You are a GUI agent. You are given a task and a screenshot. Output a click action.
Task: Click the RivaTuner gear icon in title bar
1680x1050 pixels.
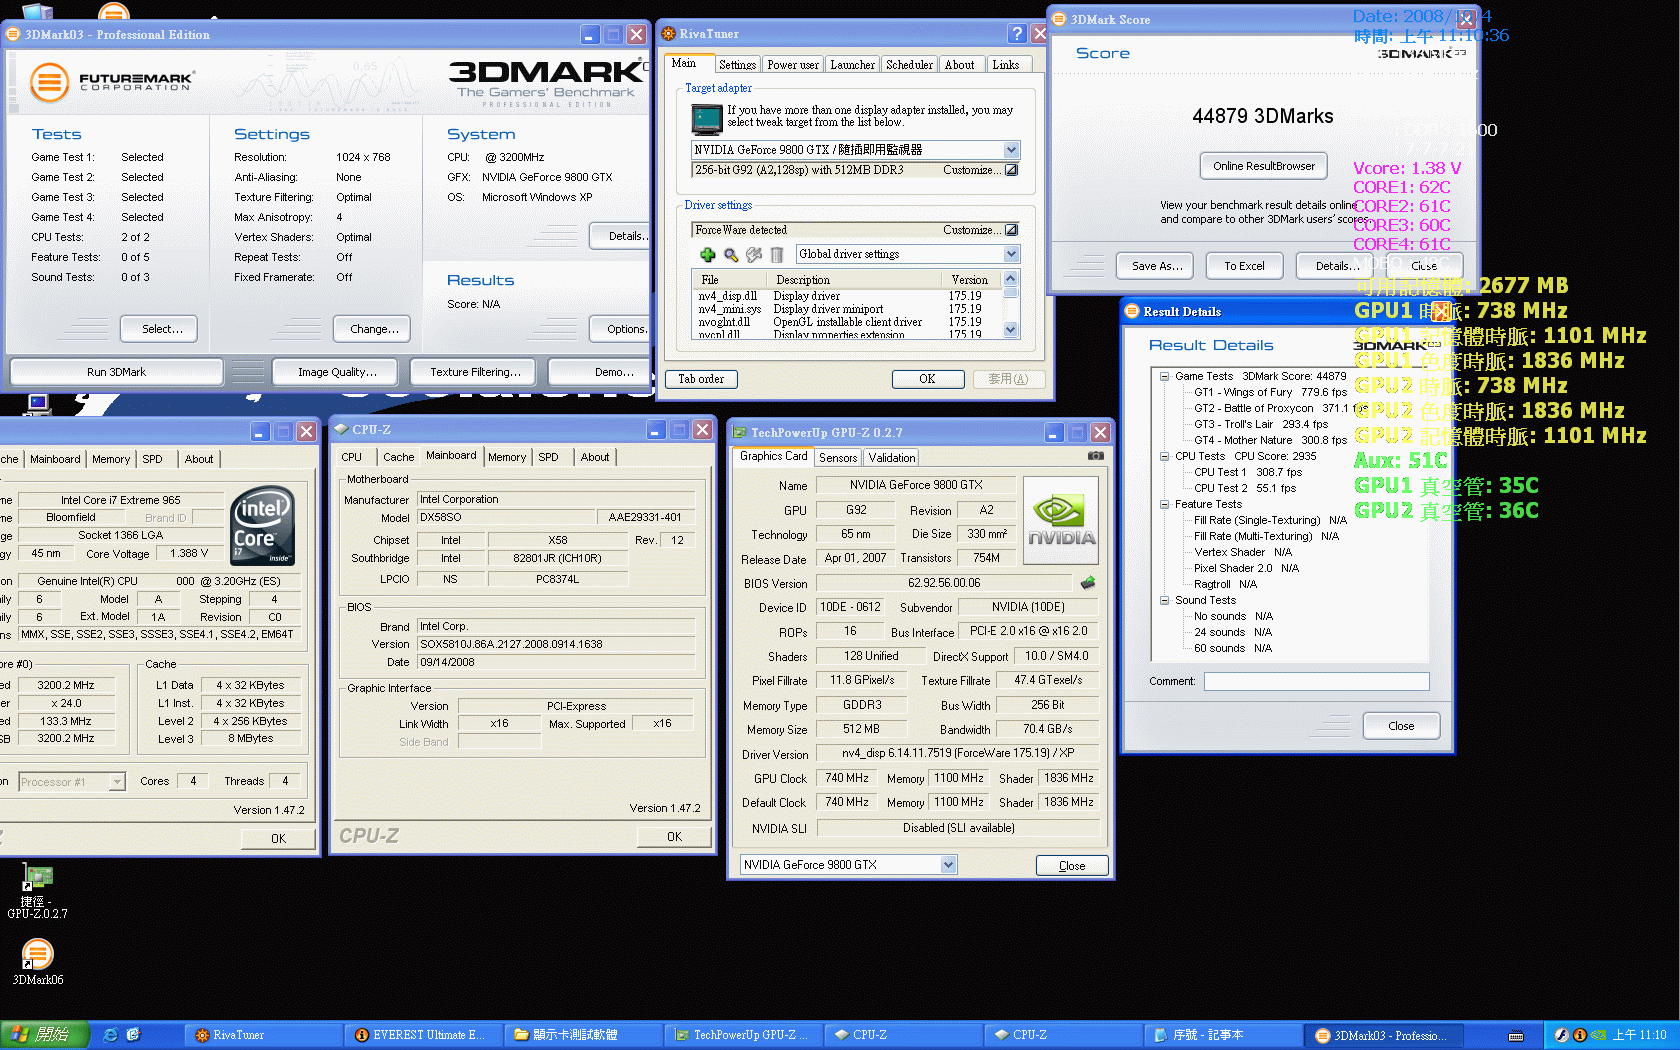click(668, 33)
